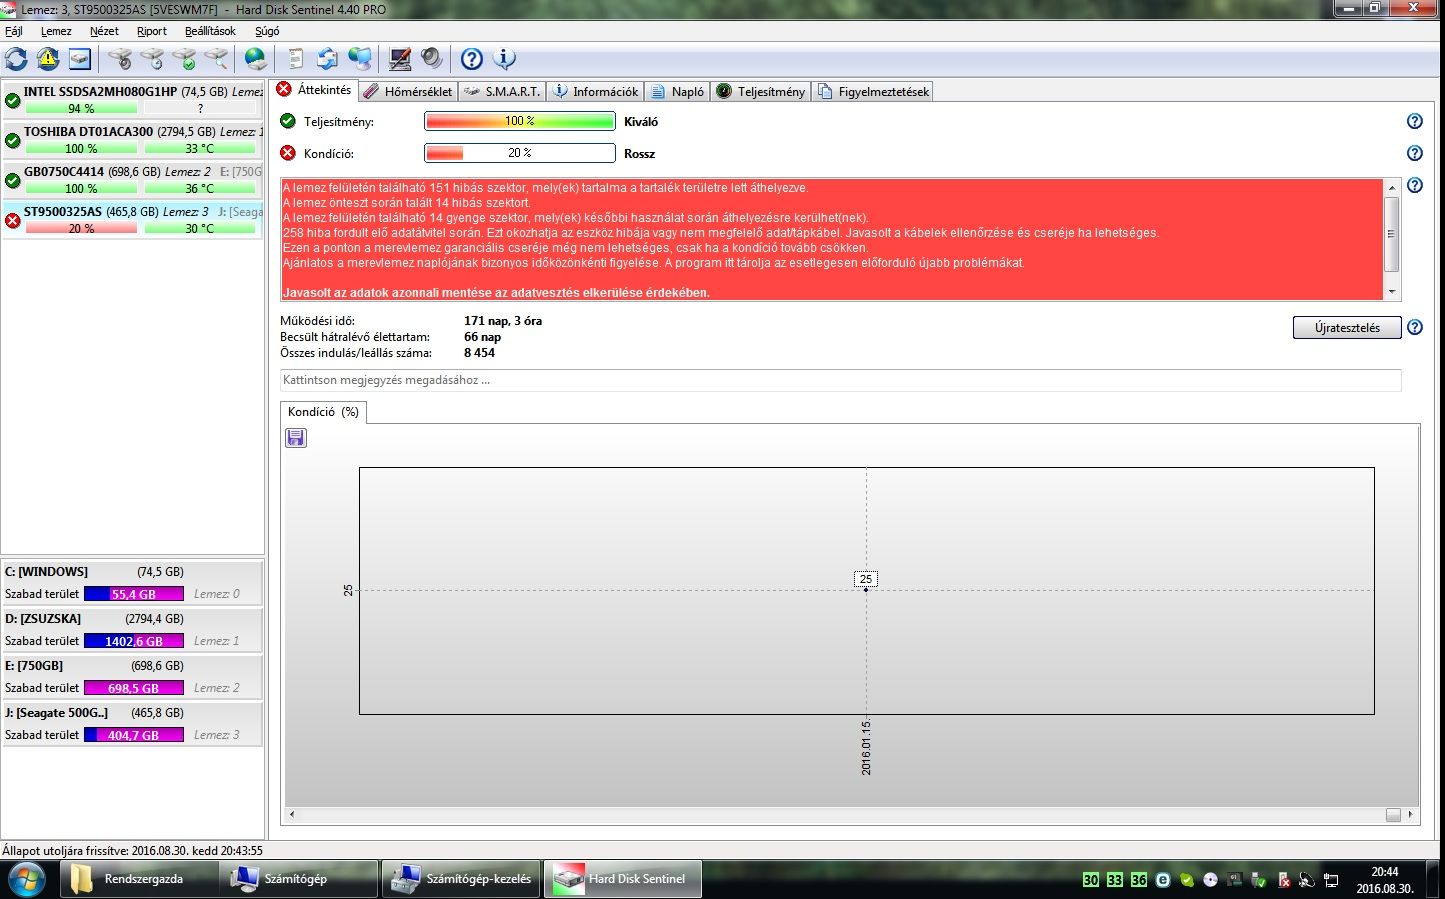Click the disk with clock test icon
Viewport: 1445px width, 899px height.
(152, 59)
